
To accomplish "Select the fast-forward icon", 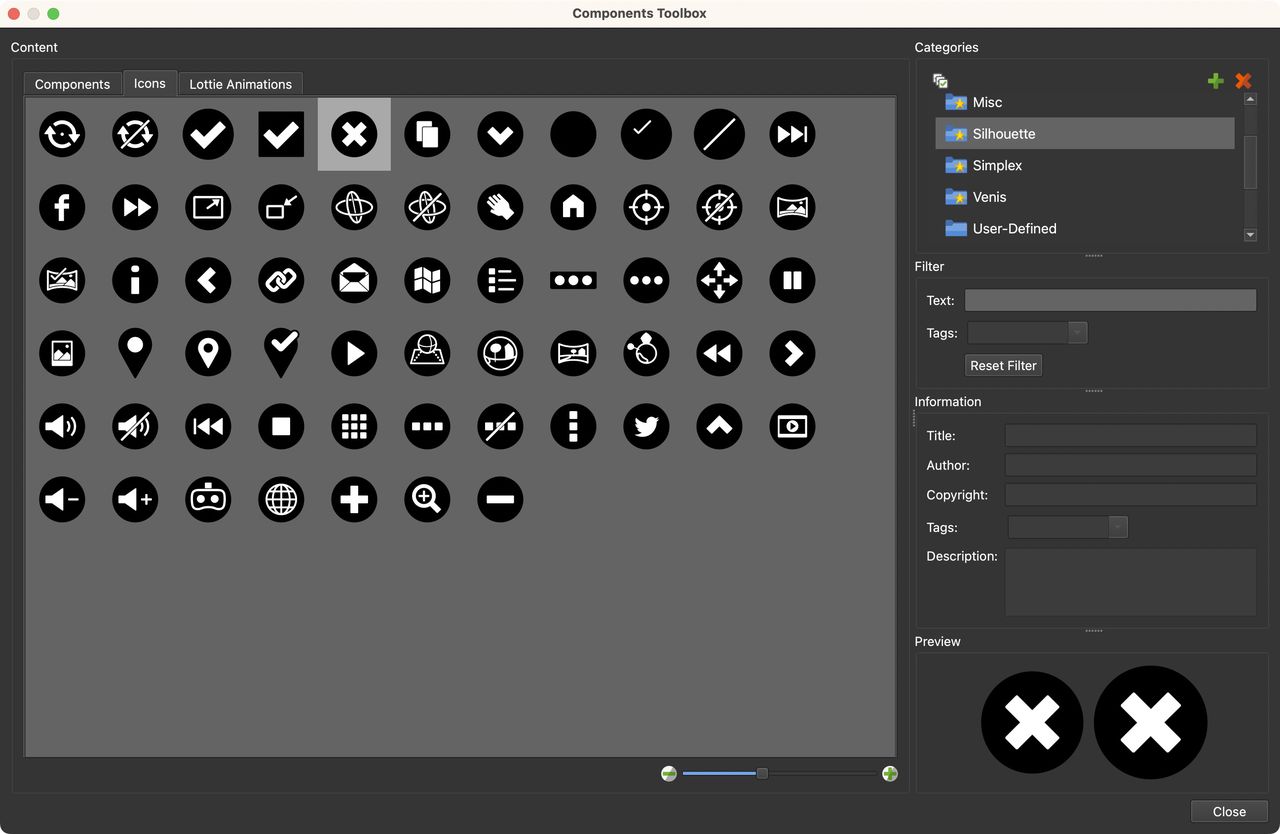I will (135, 207).
